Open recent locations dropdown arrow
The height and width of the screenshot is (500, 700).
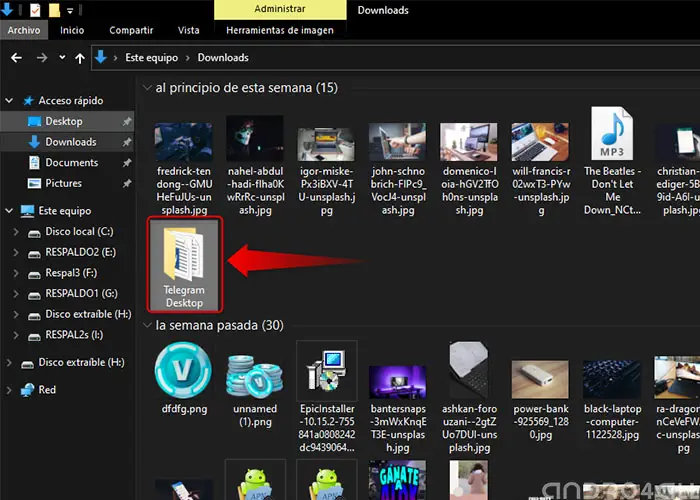tap(62, 57)
